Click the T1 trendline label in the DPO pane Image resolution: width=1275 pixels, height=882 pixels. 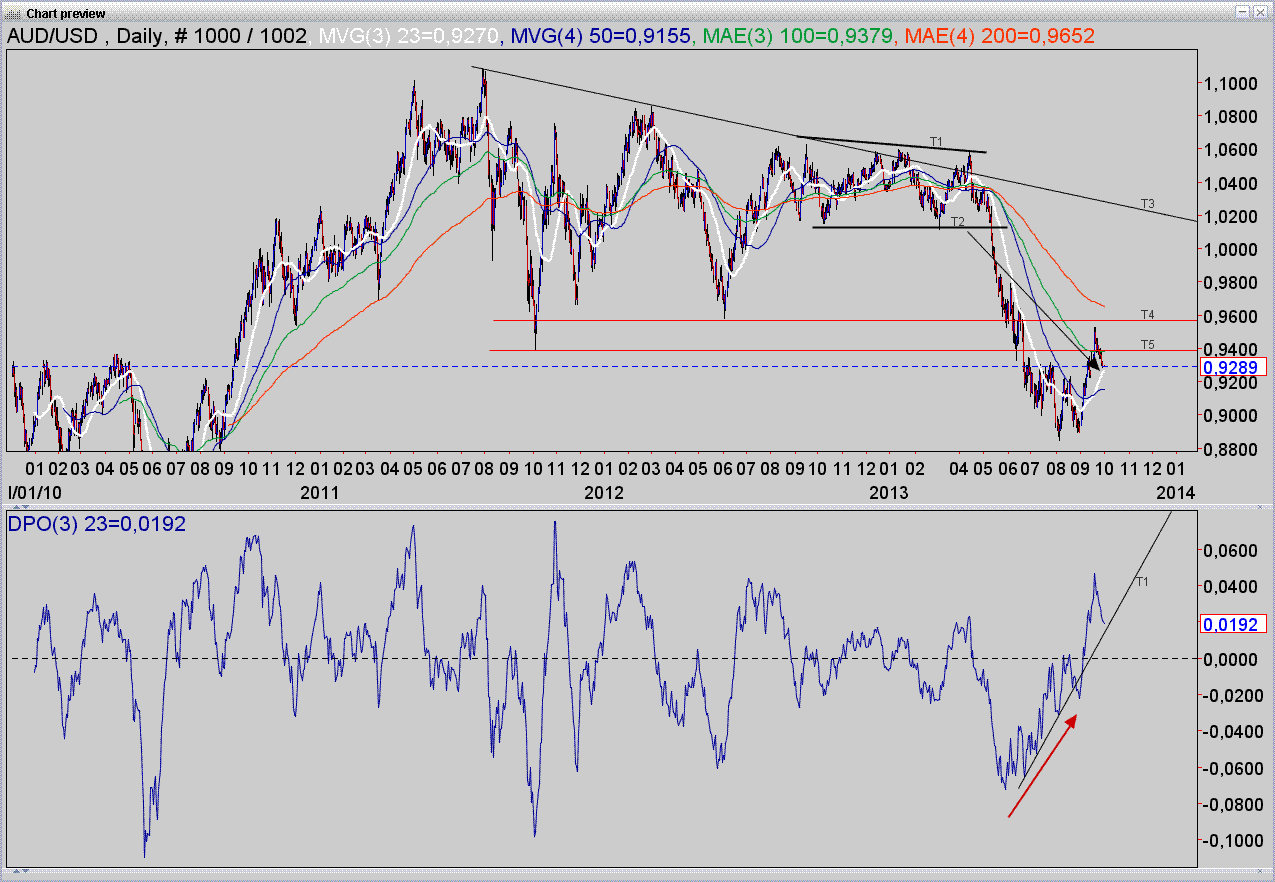1142,581
